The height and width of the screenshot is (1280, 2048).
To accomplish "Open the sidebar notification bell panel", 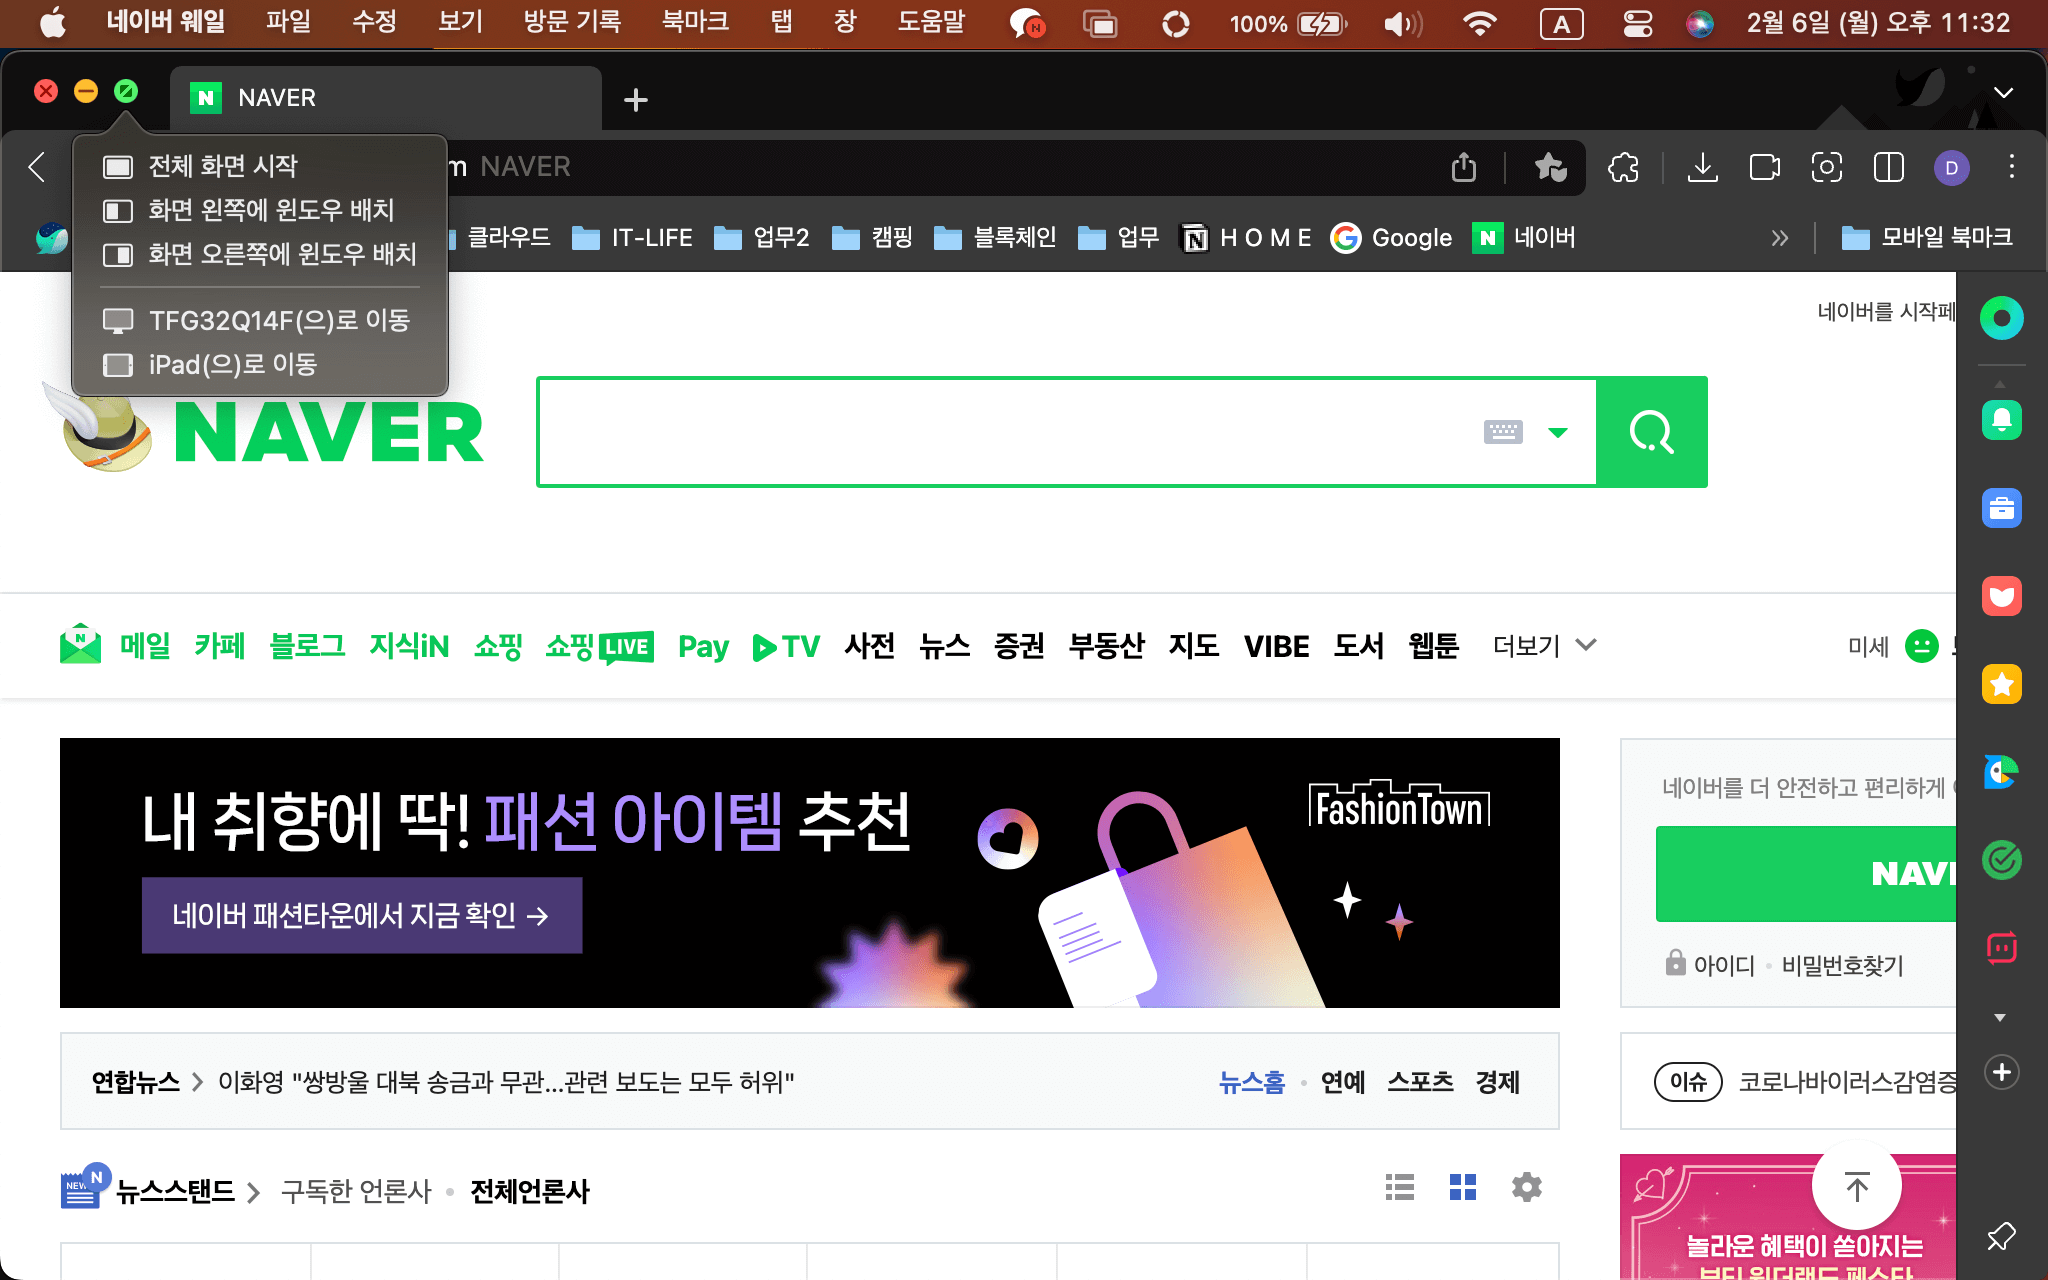I will [2001, 420].
